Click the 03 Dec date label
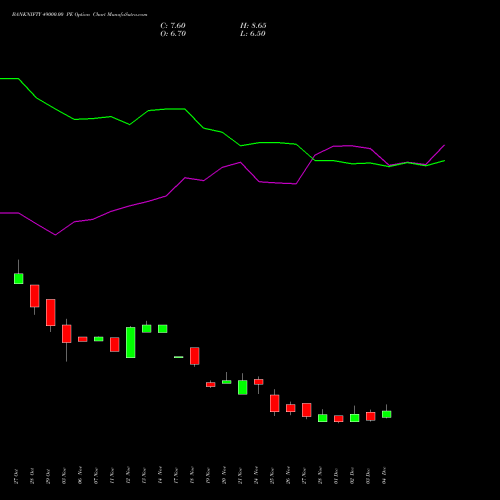 (368, 476)
